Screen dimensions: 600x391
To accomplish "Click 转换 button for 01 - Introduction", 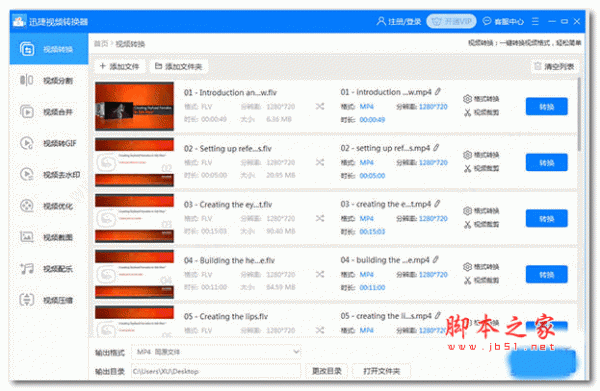I will pyautogui.click(x=546, y=106).
